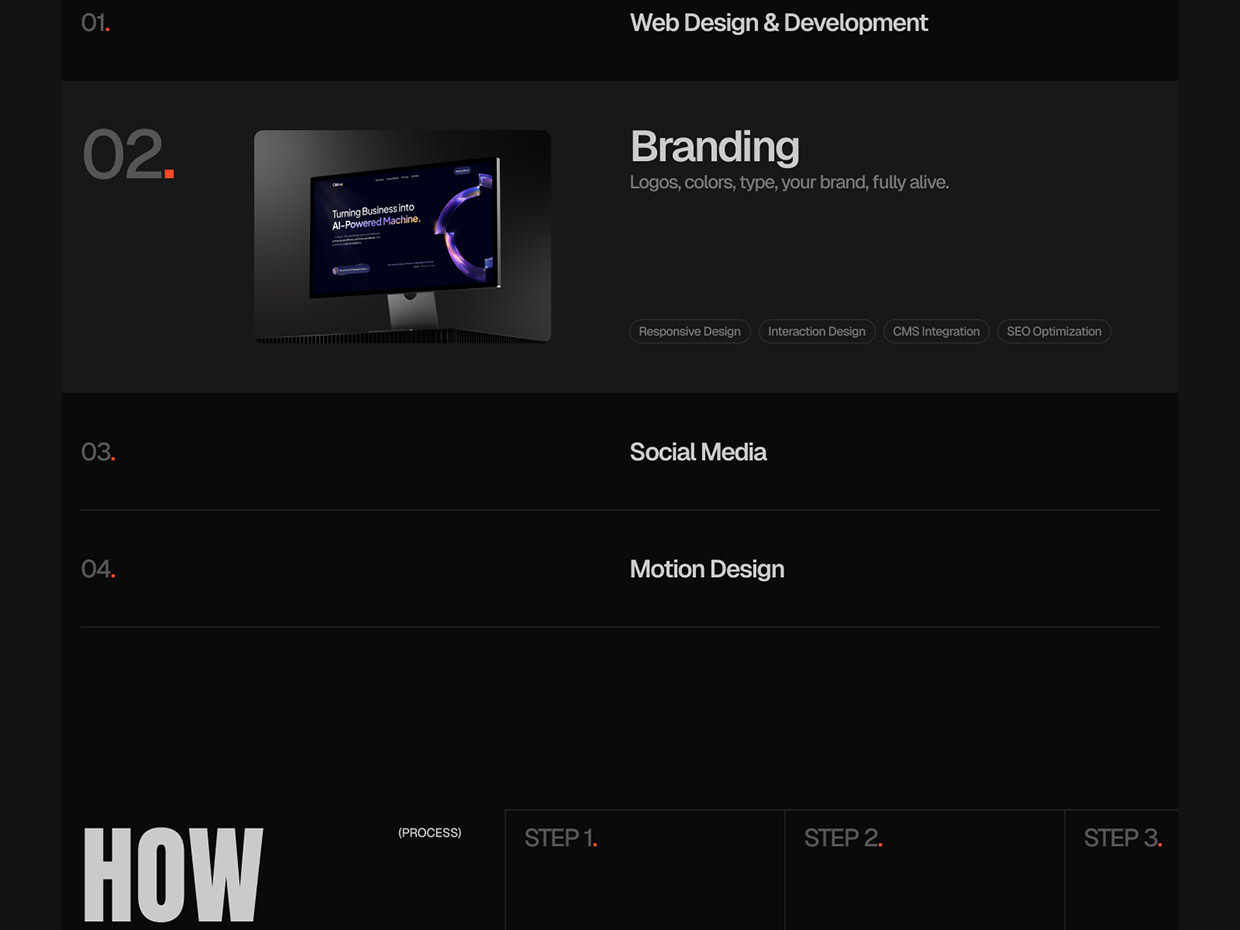Image resolution: width=1240 pixels, height=930 pixels.
Task: Click the 02 service number
Action: click(x=120, y=153)
